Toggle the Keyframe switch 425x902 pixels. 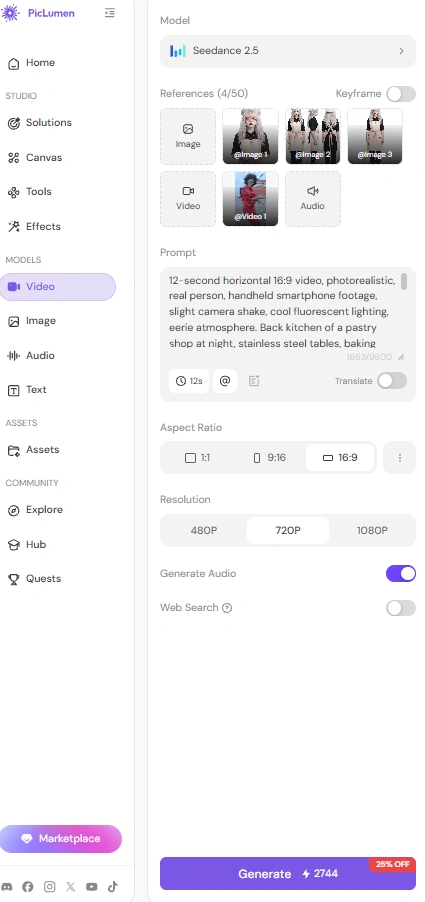click(x=400, y=94)
